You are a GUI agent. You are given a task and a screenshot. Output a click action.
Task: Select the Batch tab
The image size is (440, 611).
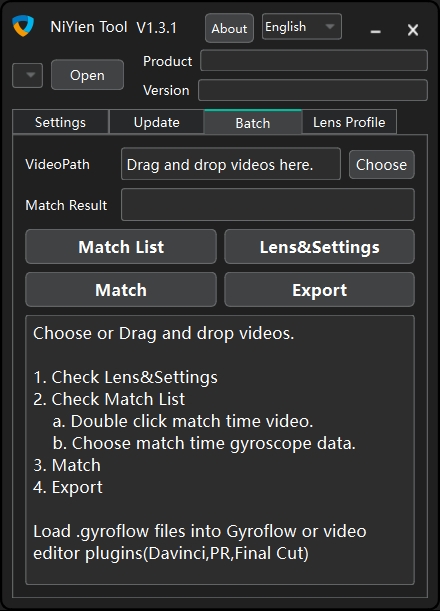coord(253,122)
